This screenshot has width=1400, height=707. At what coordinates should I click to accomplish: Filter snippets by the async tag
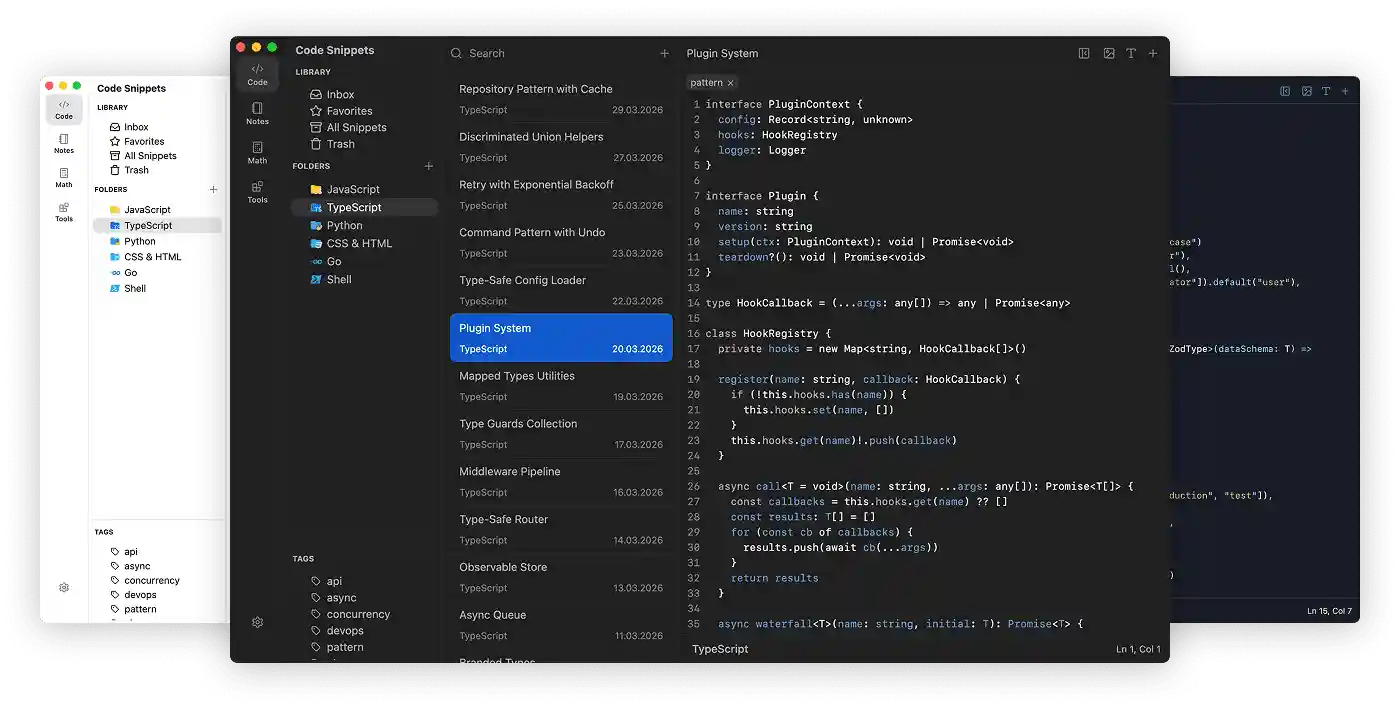point(334,597)
